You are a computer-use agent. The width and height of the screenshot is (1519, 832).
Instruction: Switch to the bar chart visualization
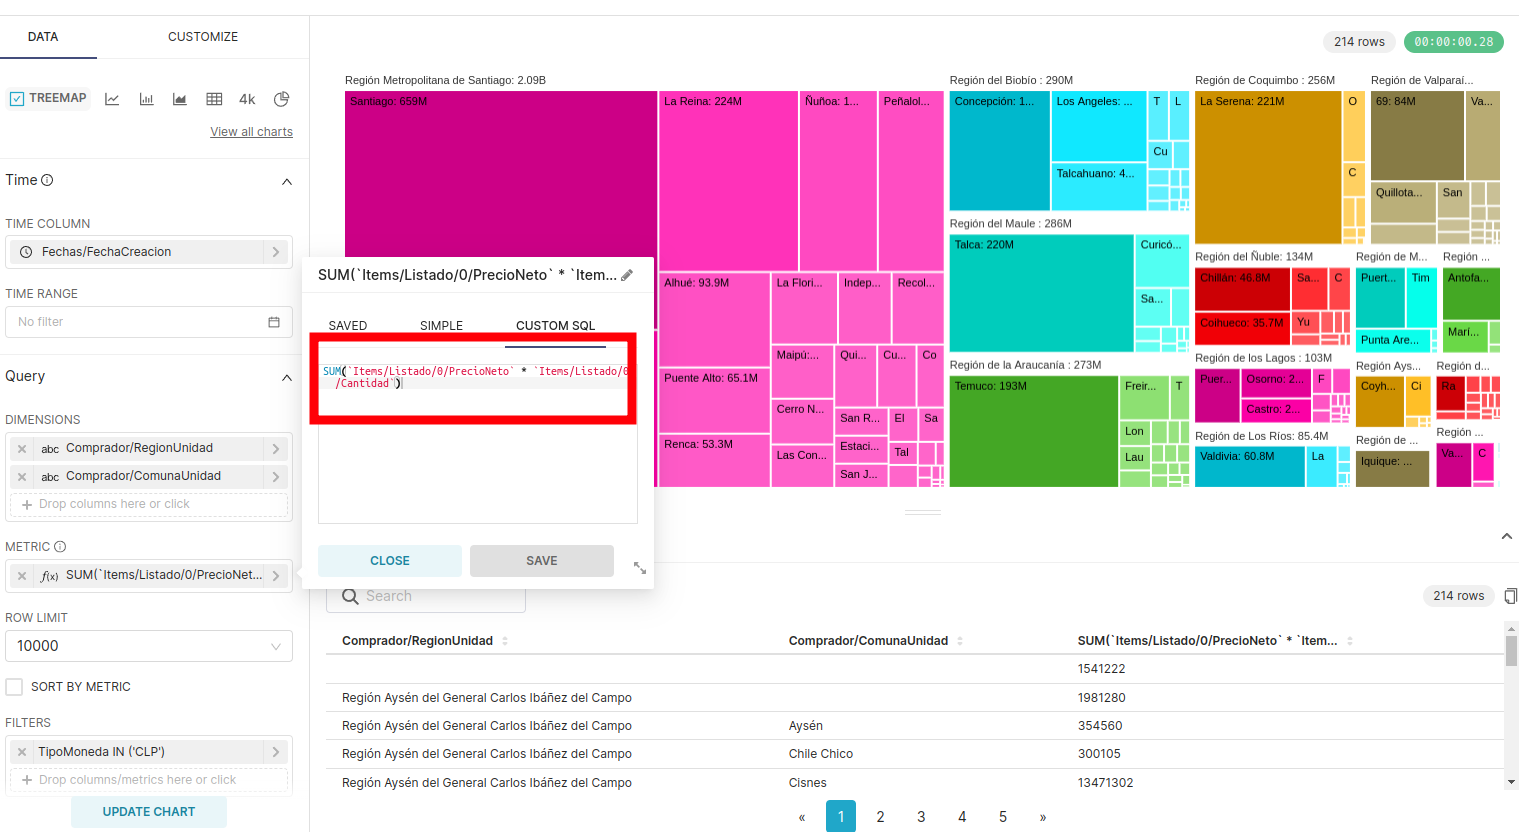(x=146, y=99)
